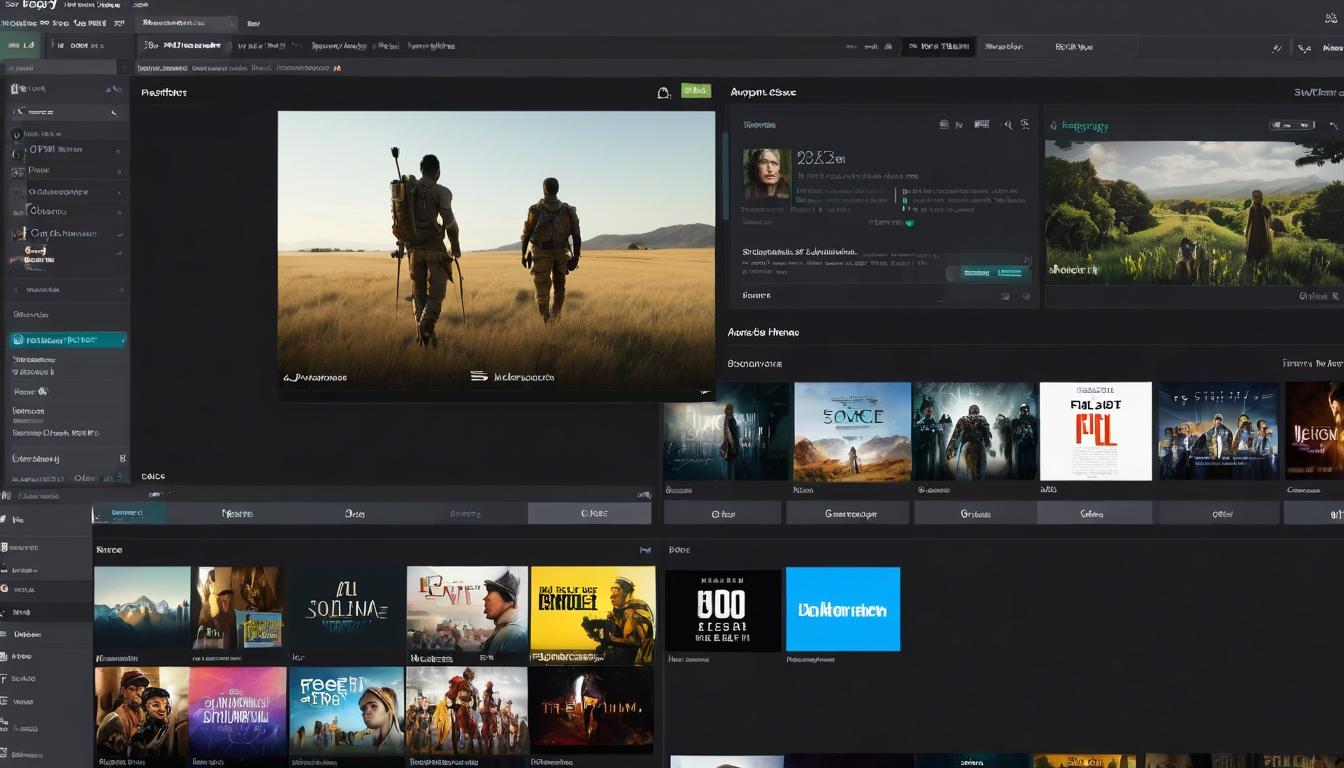Screen dimensions: 1344x768
Task: Click the light gray last tab above the grid
Action: (x=590, y=513)
